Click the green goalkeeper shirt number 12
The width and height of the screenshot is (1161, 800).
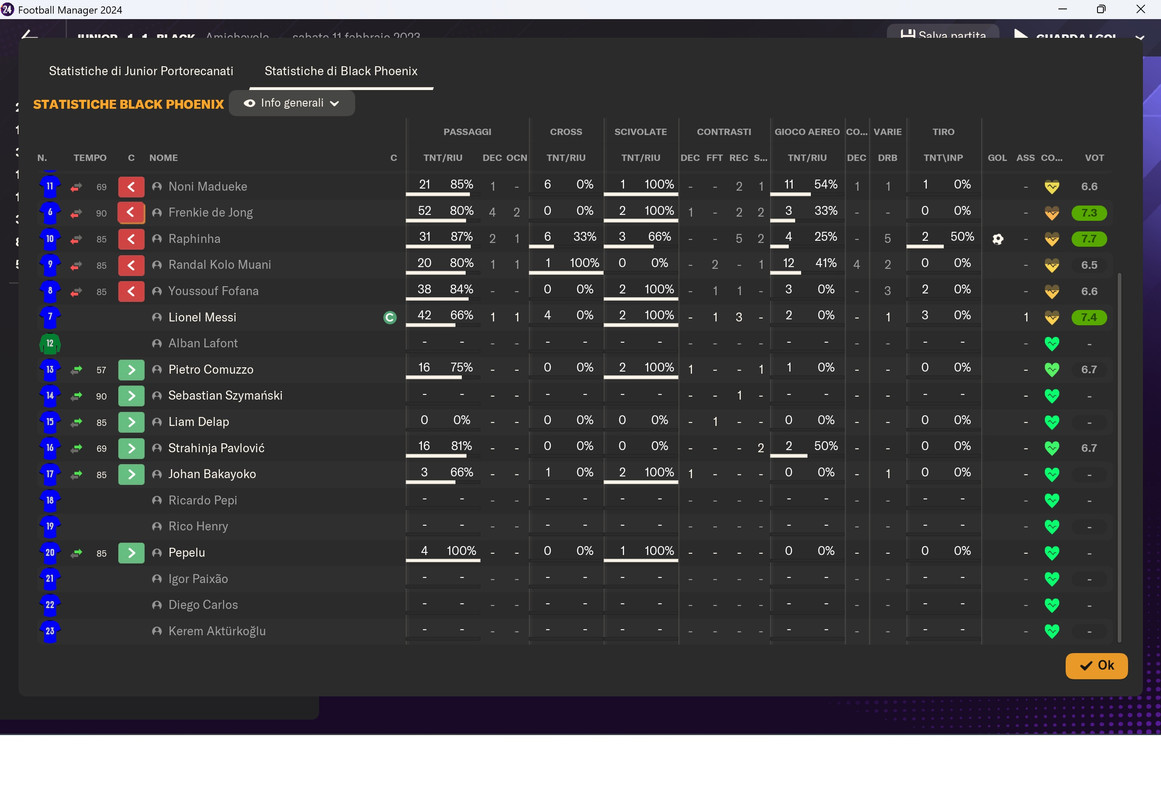click(x=50, y=344)
